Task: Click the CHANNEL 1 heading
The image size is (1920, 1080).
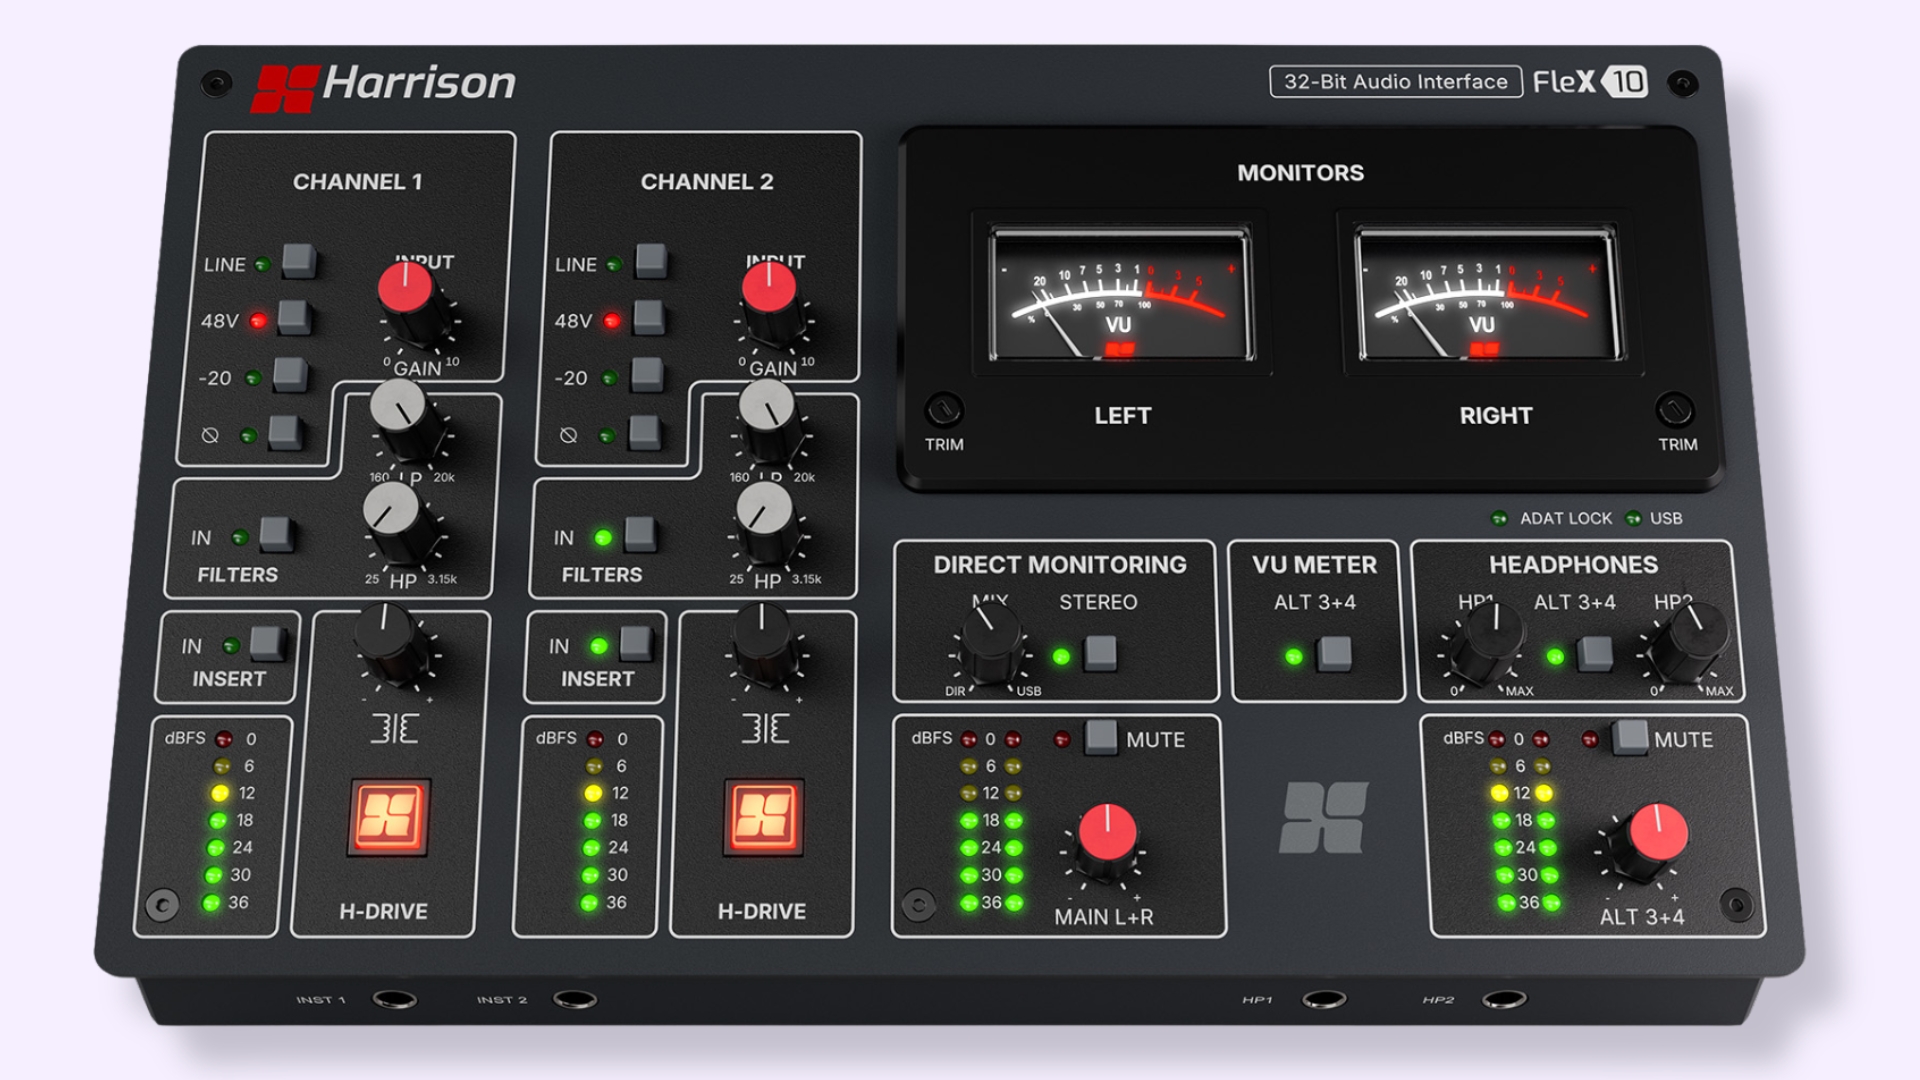Action: (357, 182)
